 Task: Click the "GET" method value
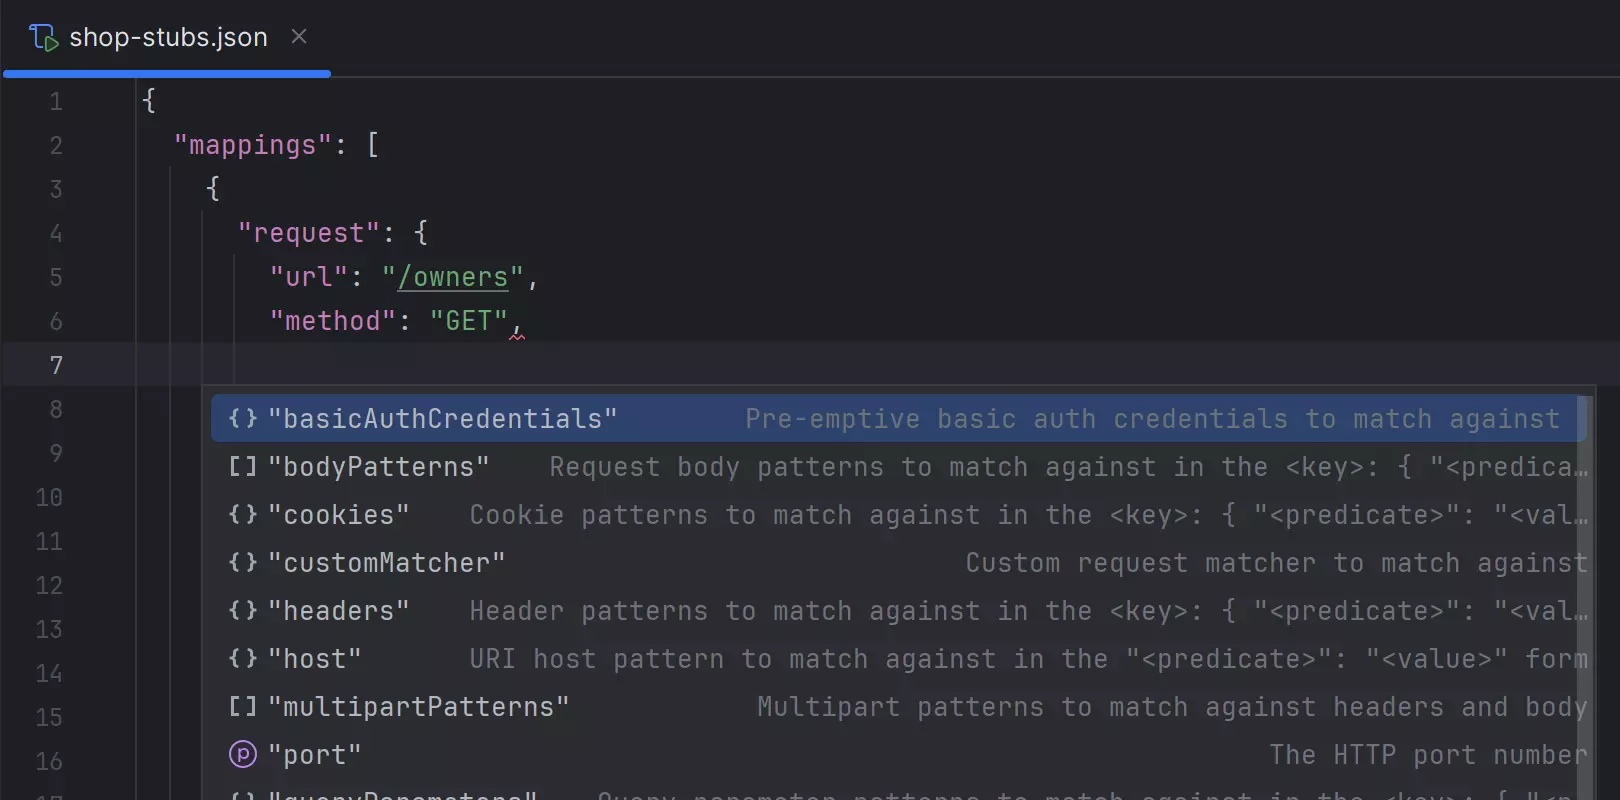(x=468, y=321)
